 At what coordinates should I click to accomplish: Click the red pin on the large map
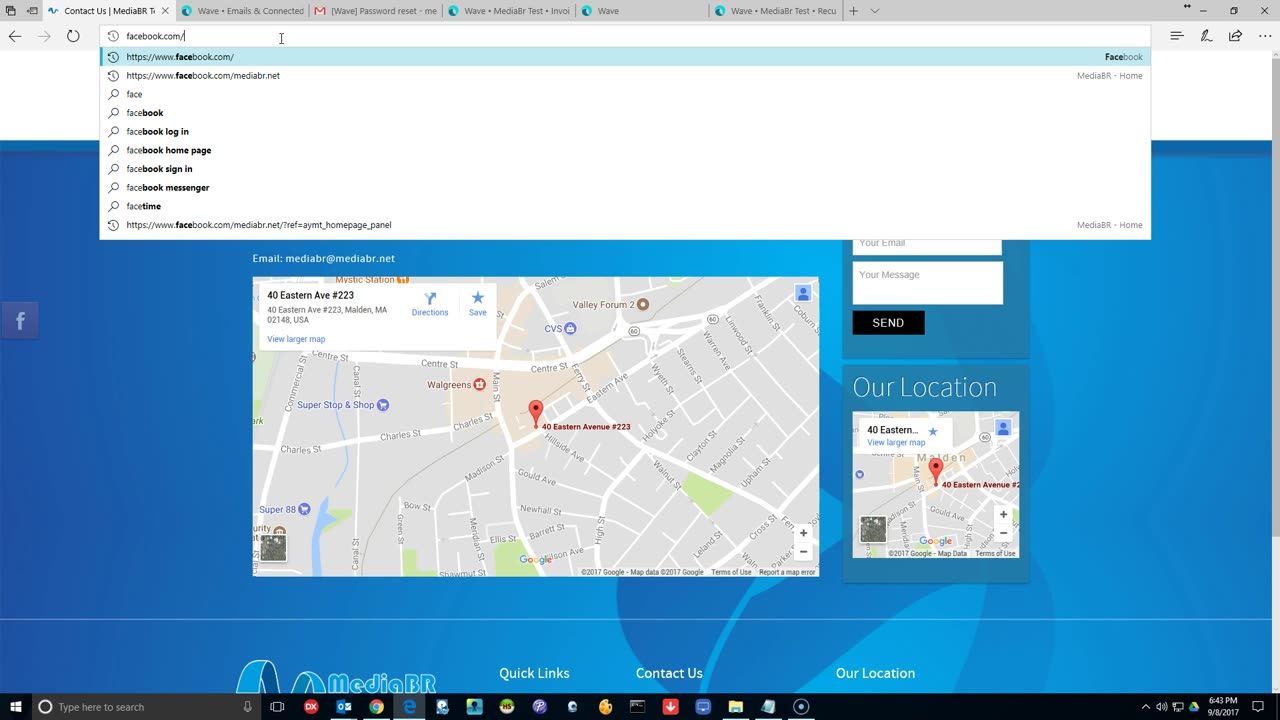(536, 413)
